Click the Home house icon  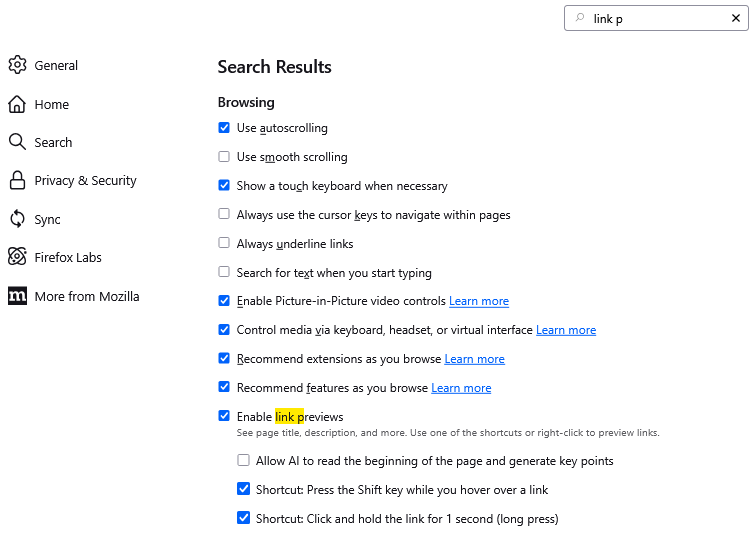(x=17, y=104)
